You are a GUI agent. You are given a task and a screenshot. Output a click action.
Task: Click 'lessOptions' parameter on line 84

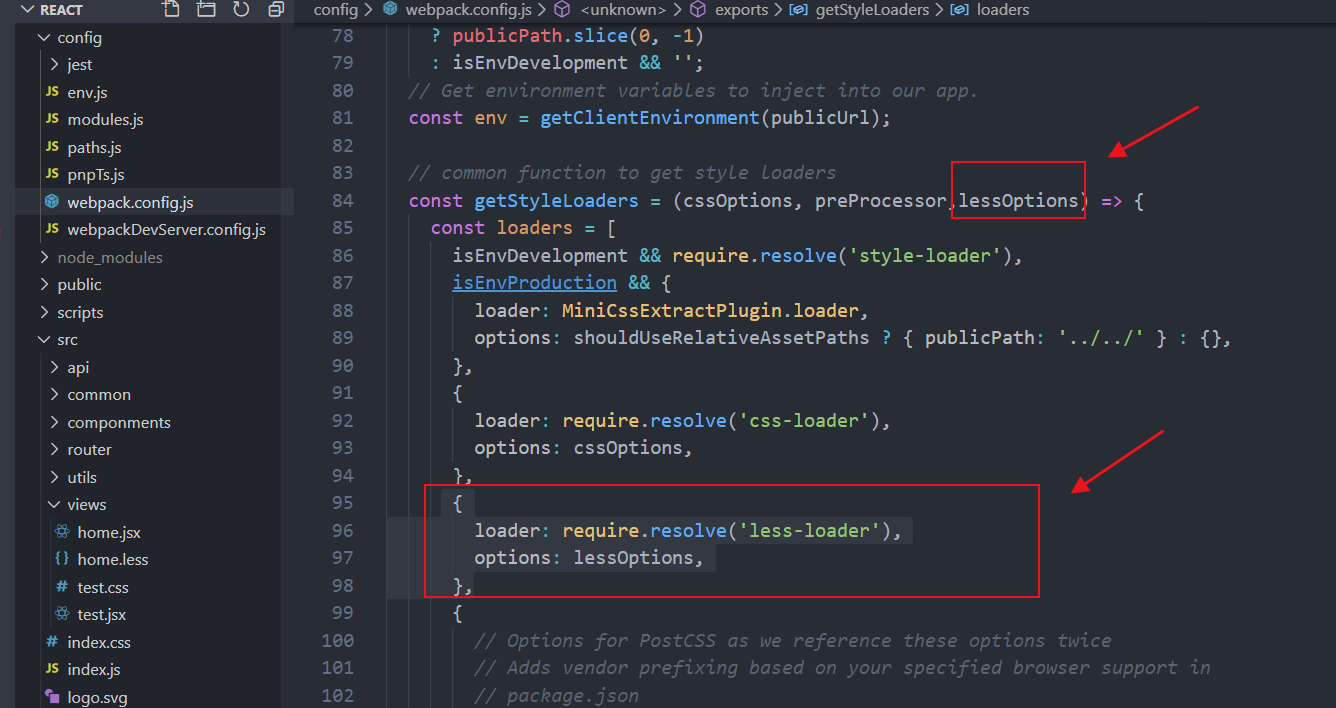pyautogui.click(x=1018, y=201)
